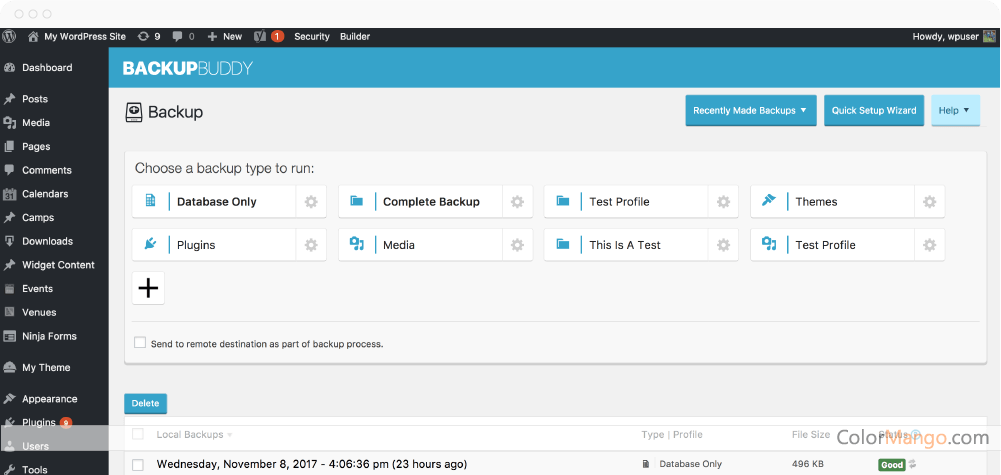Run the Plugins backup profile
Image resolution: width=1001 pixels, height=475 pixels.
tap(213, 245)
